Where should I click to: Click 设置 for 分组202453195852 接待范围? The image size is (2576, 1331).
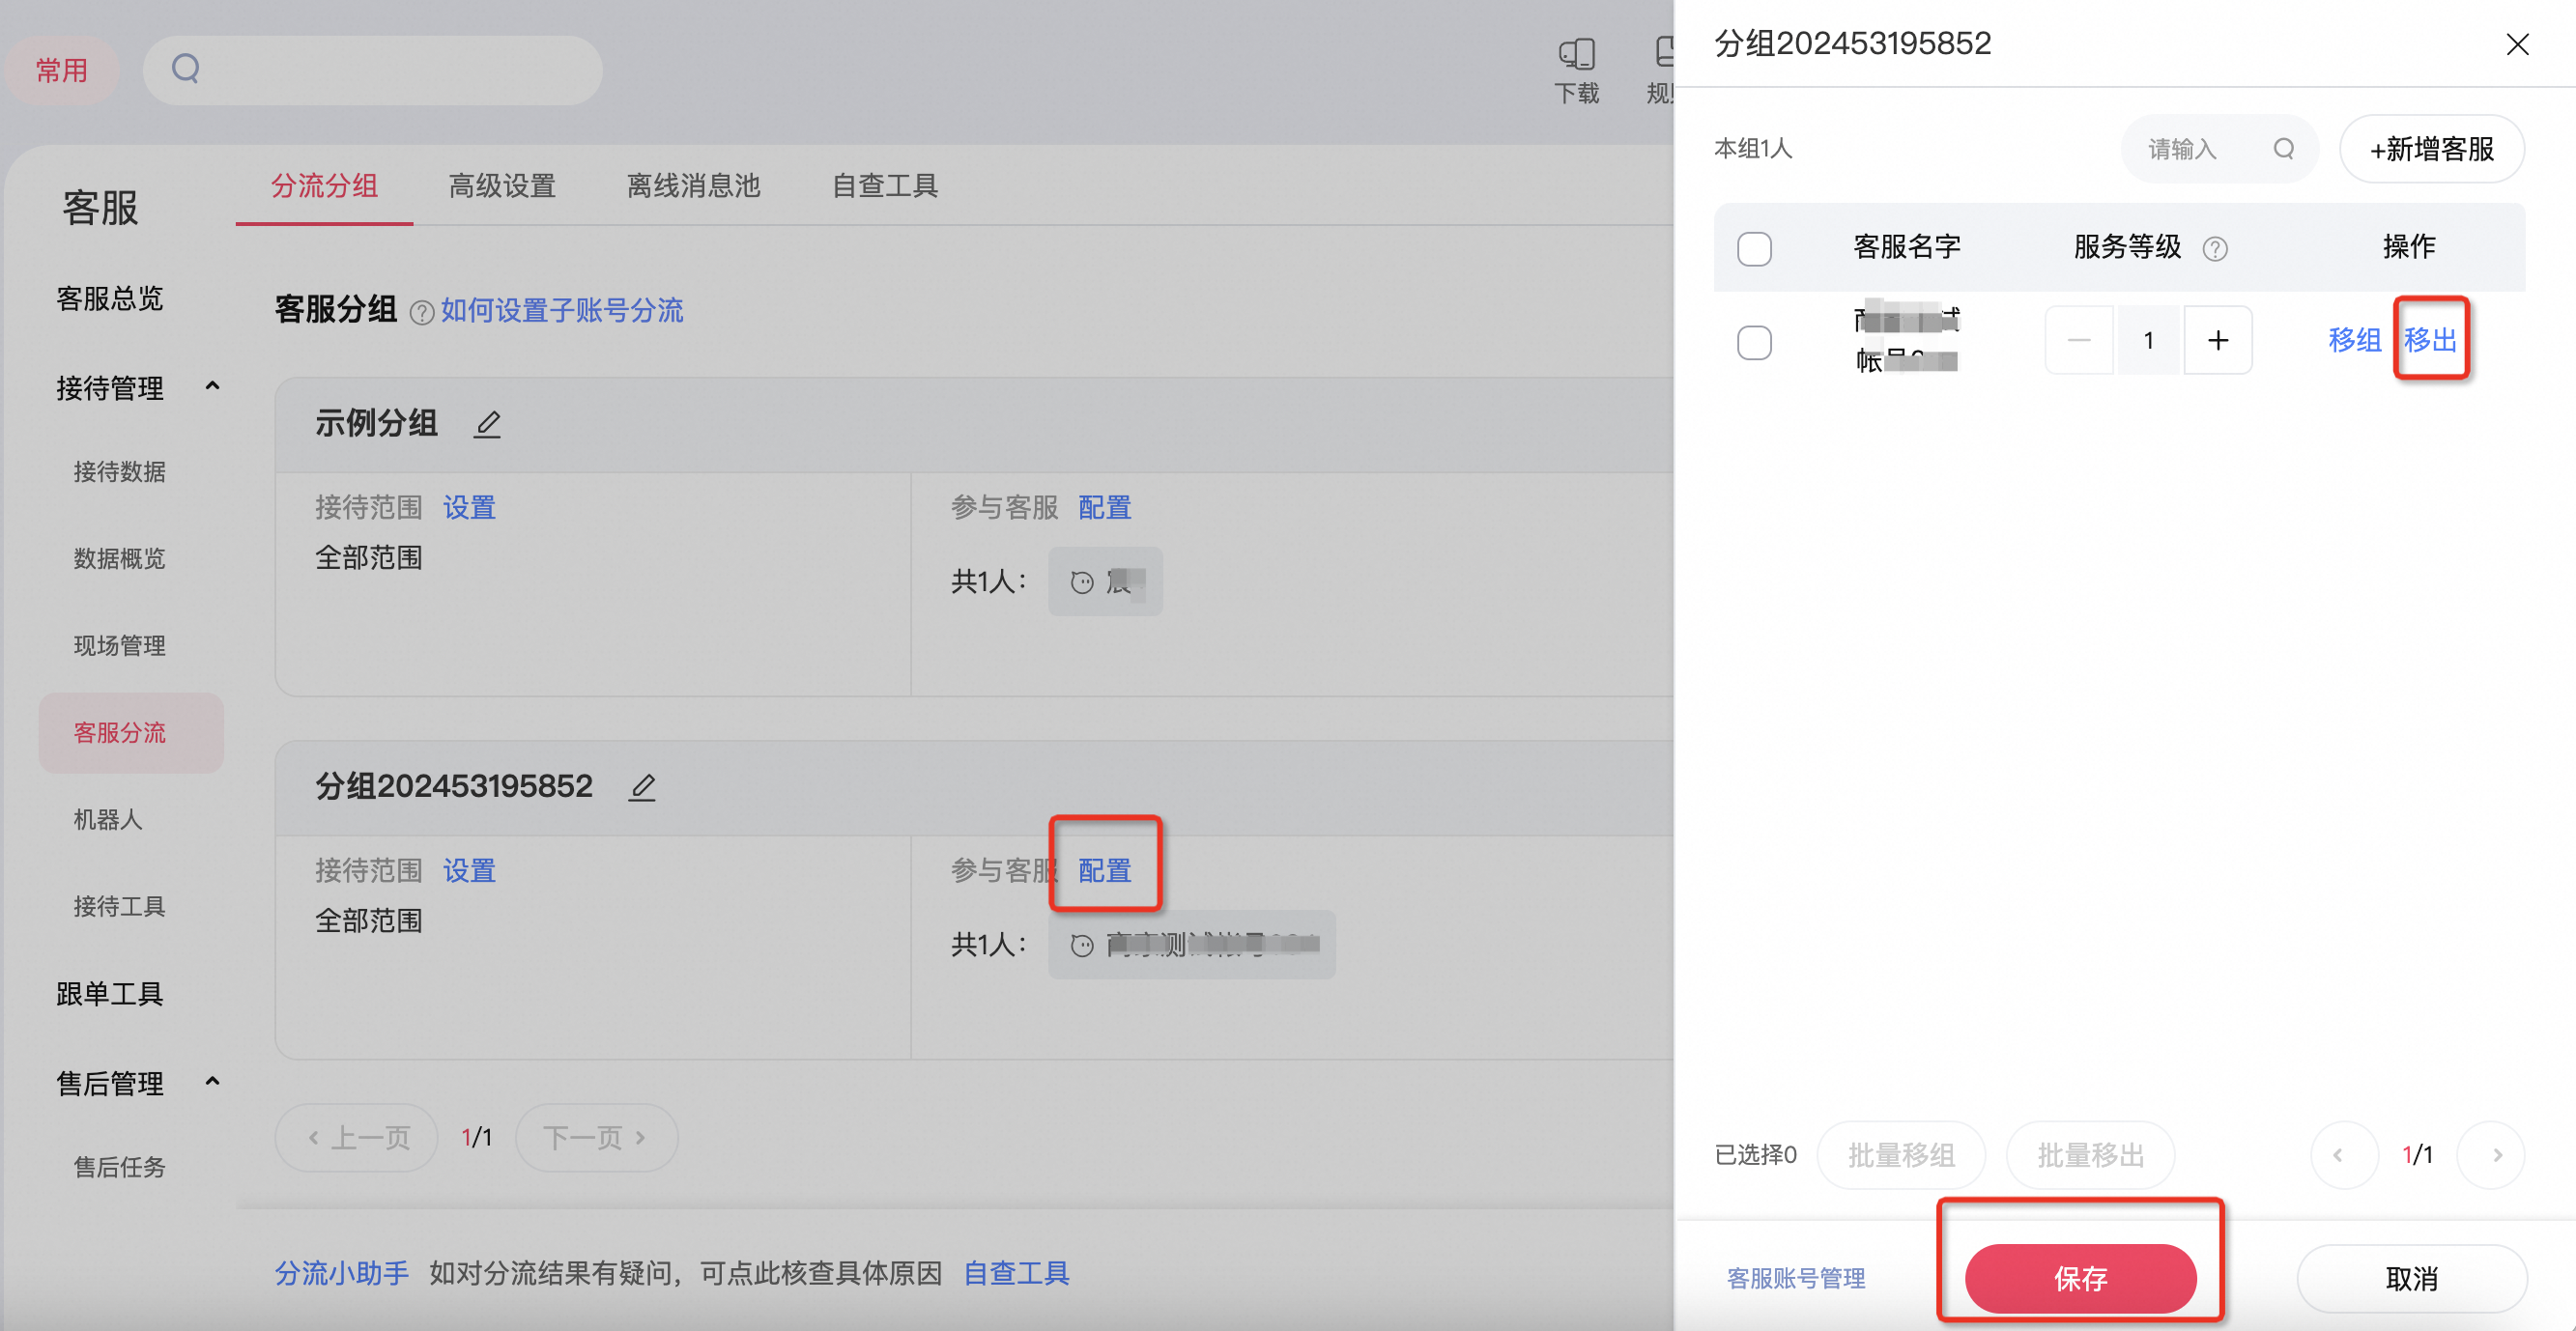[469, 871]
